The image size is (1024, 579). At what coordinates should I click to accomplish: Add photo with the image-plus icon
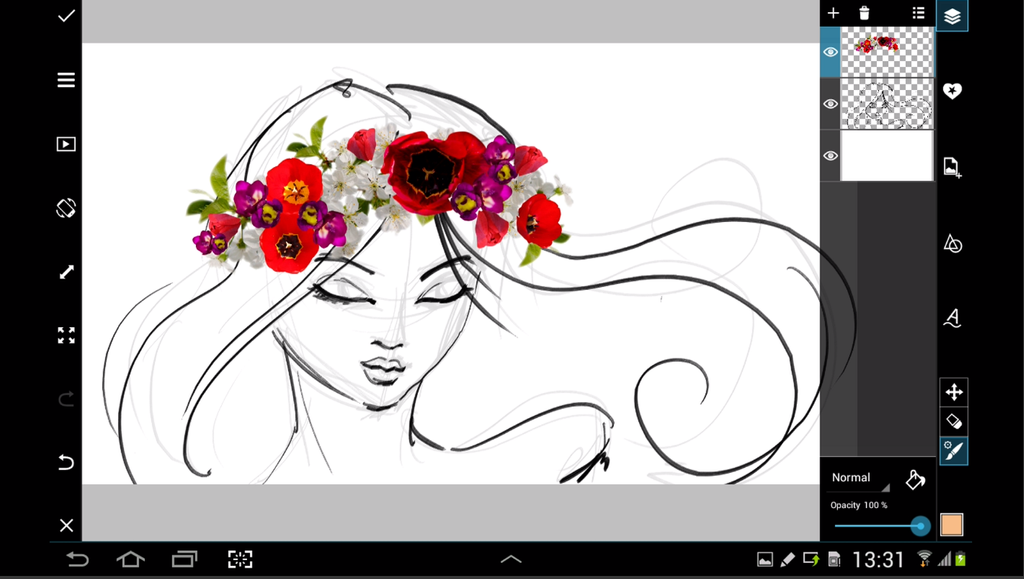tap(952, 167)
